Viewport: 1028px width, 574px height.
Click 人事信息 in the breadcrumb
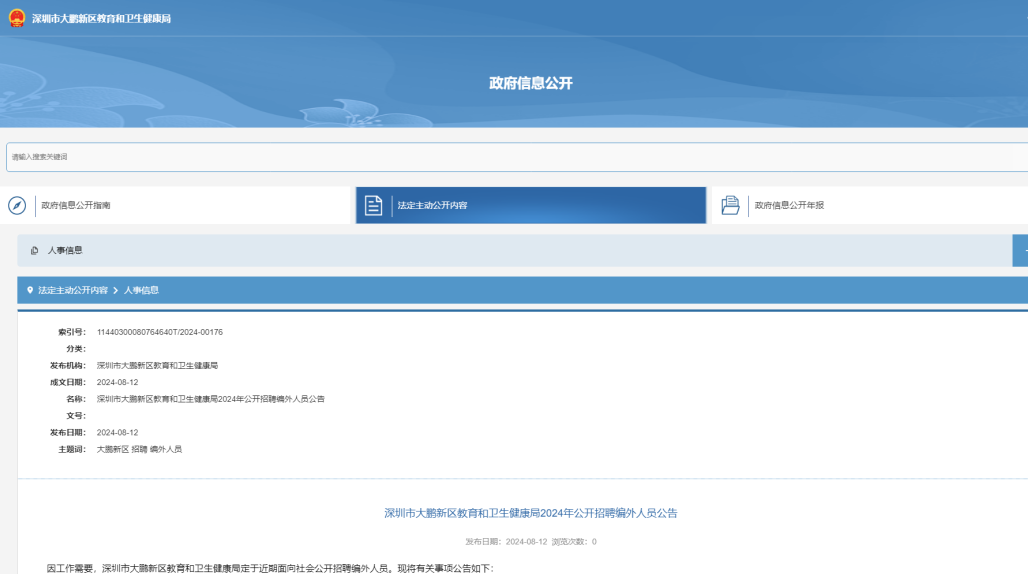[141, 290]
